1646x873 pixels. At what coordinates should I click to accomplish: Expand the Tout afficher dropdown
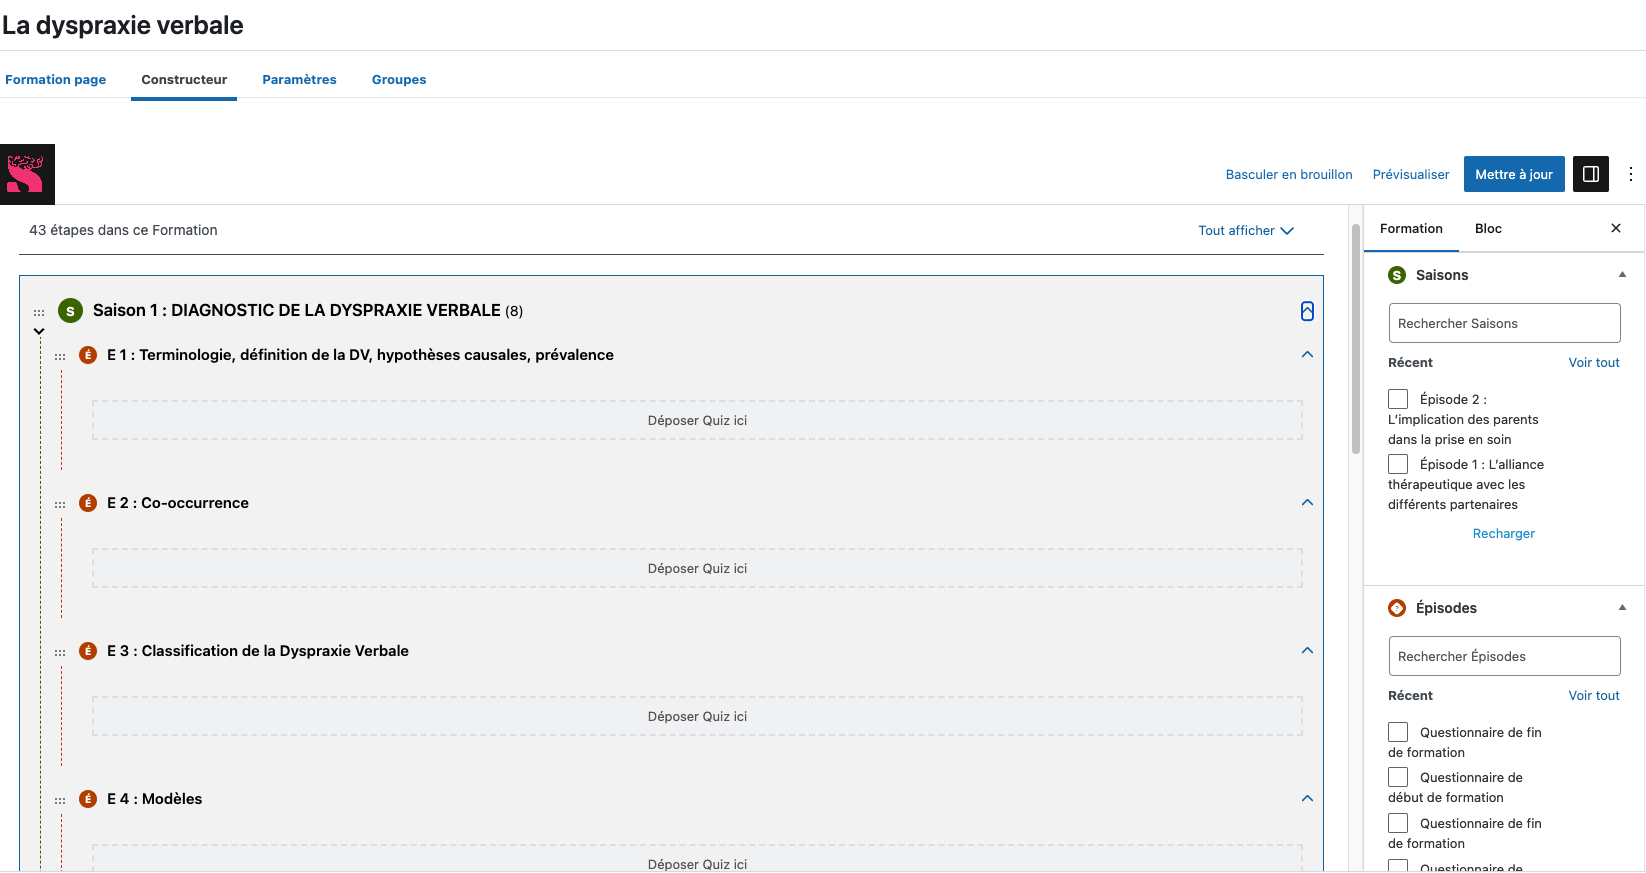point(1245,231)
